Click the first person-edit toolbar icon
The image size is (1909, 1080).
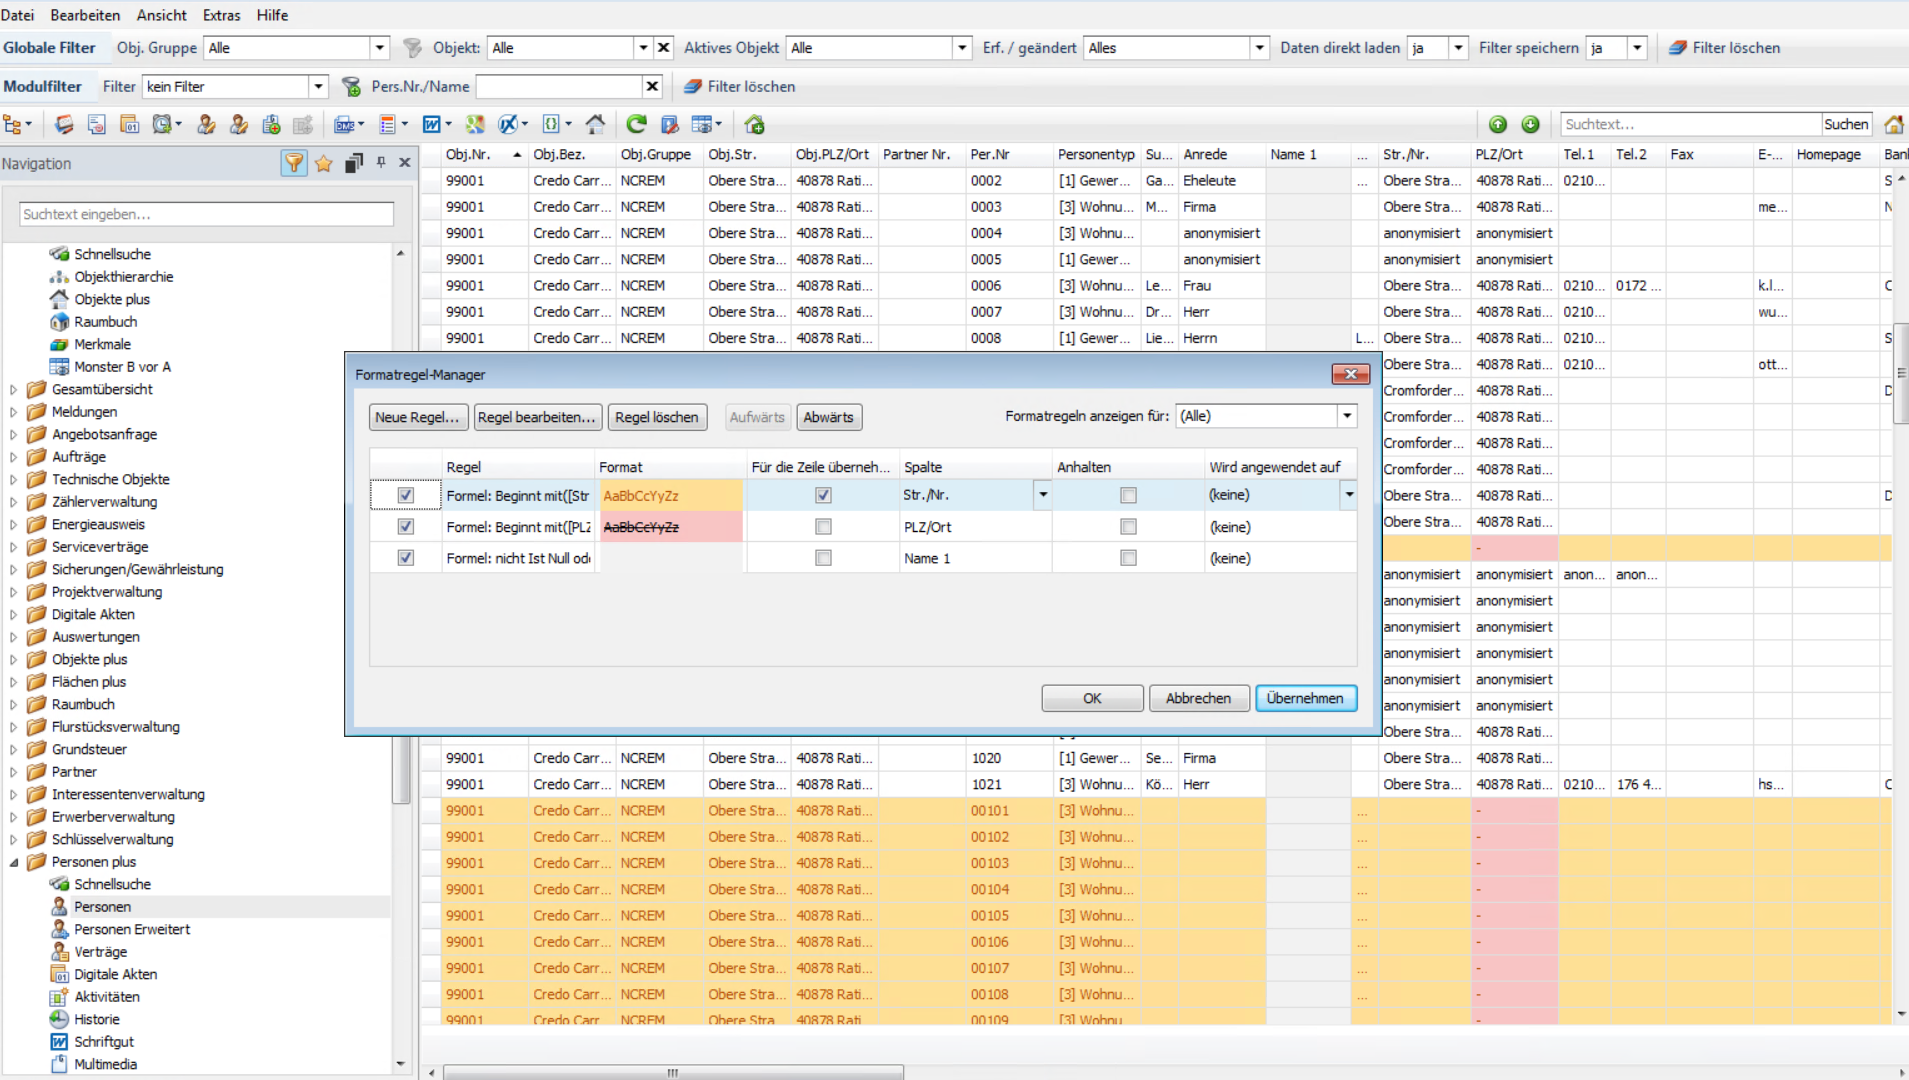point(206,124)
